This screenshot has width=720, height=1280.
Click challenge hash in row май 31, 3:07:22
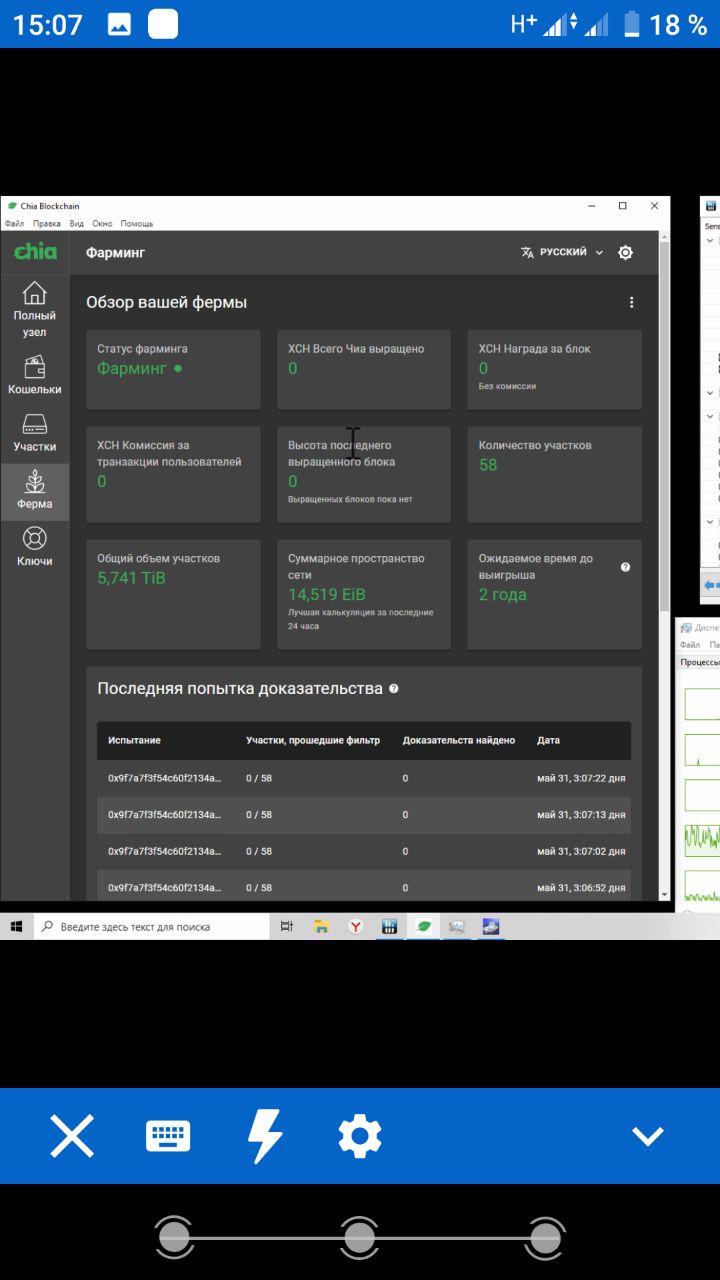[165, 778]
